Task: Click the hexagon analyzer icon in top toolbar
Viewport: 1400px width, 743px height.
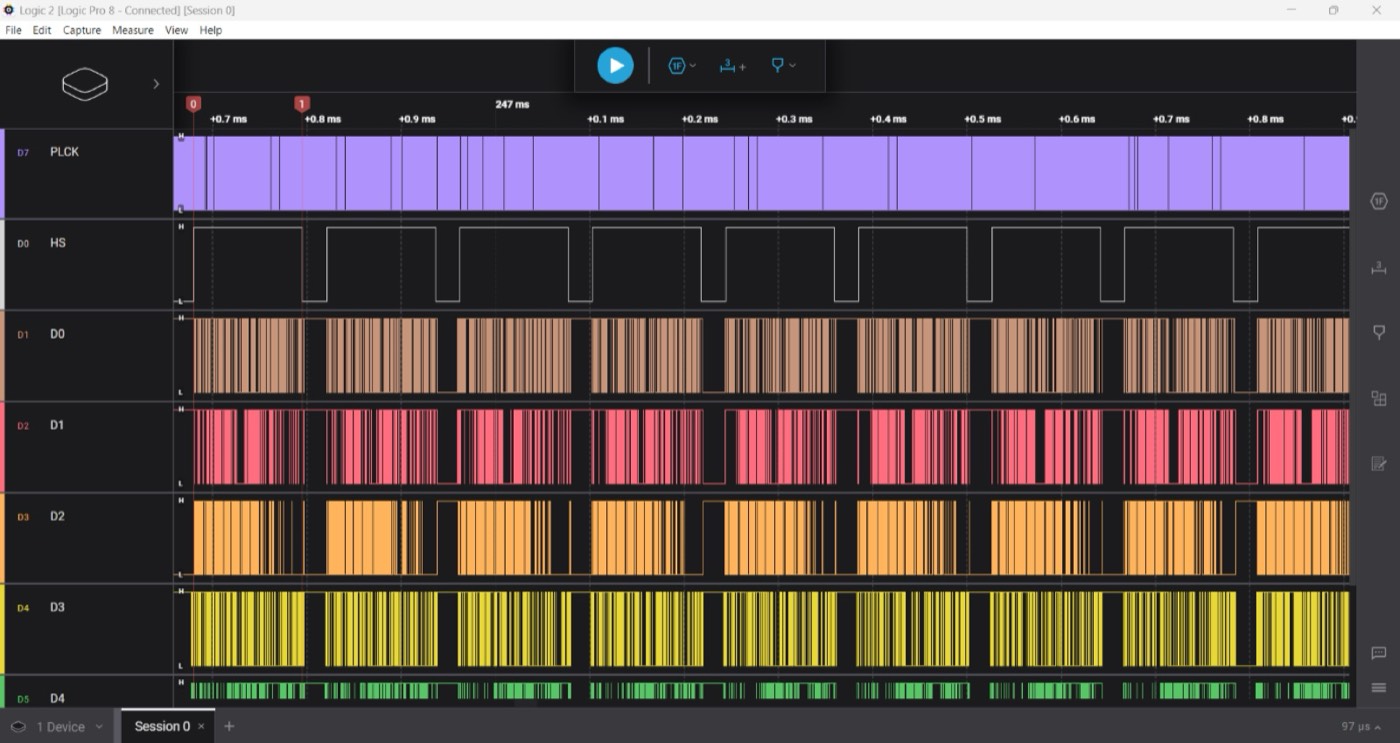Action: click(x=677, y=66)
